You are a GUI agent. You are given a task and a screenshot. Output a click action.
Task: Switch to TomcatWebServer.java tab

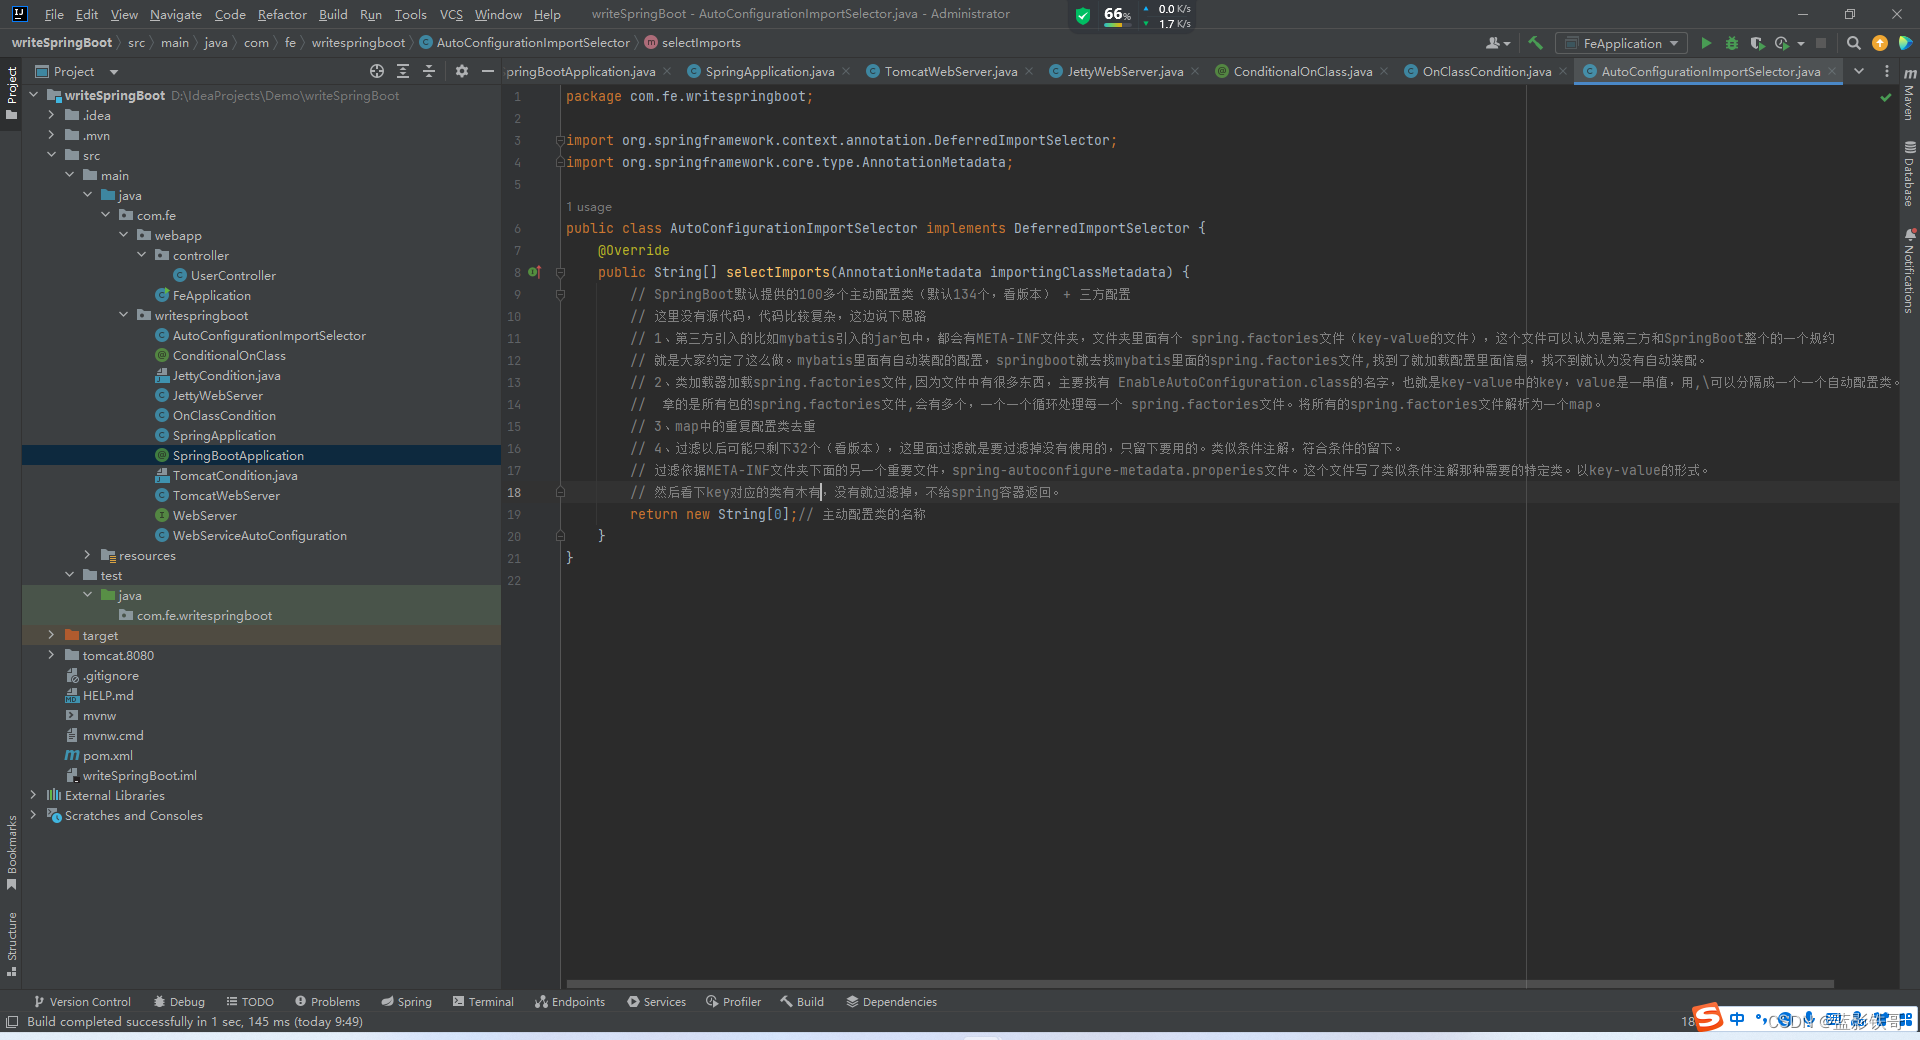pos(950,71)
